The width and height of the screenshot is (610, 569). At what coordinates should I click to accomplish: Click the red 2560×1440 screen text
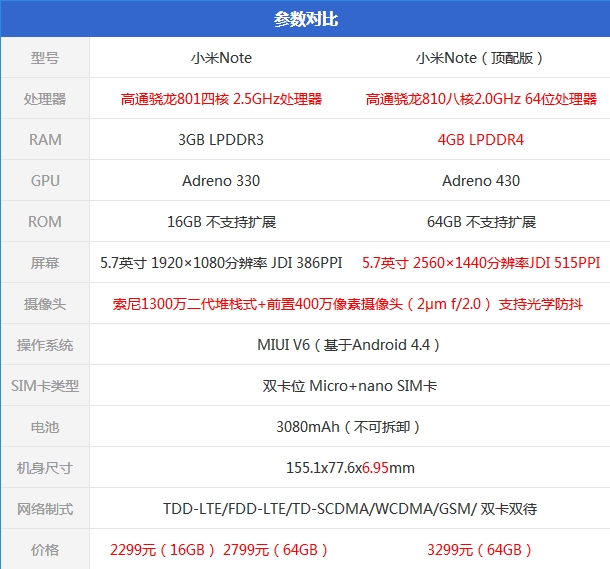(480, 263)
